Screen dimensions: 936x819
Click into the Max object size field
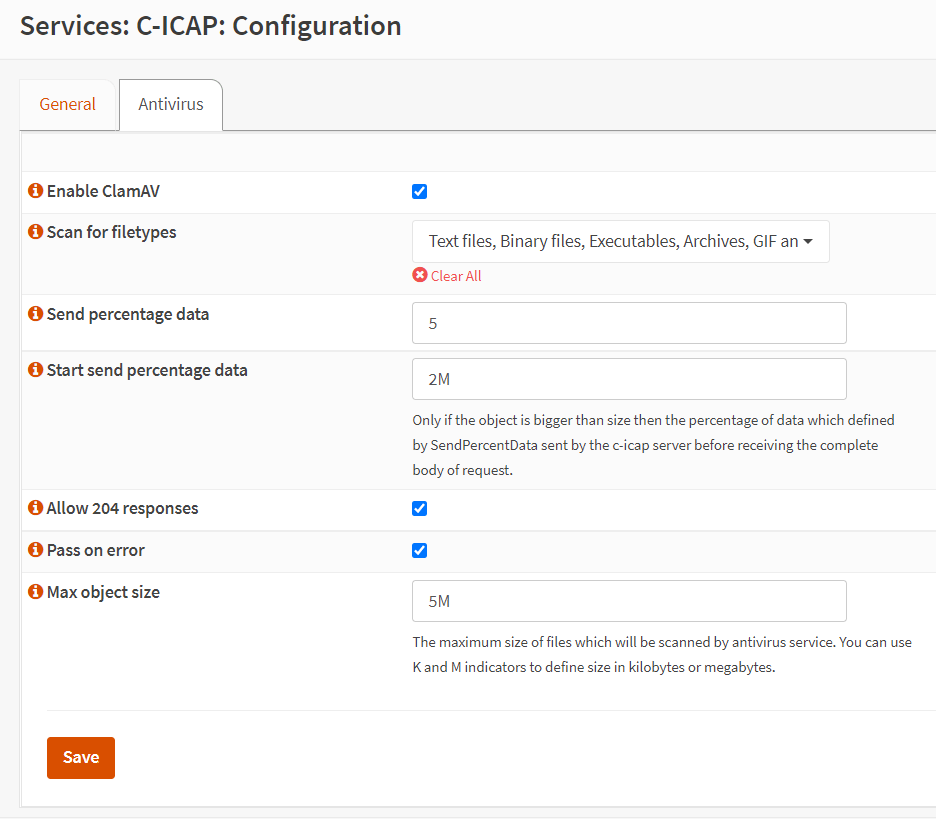629,601
